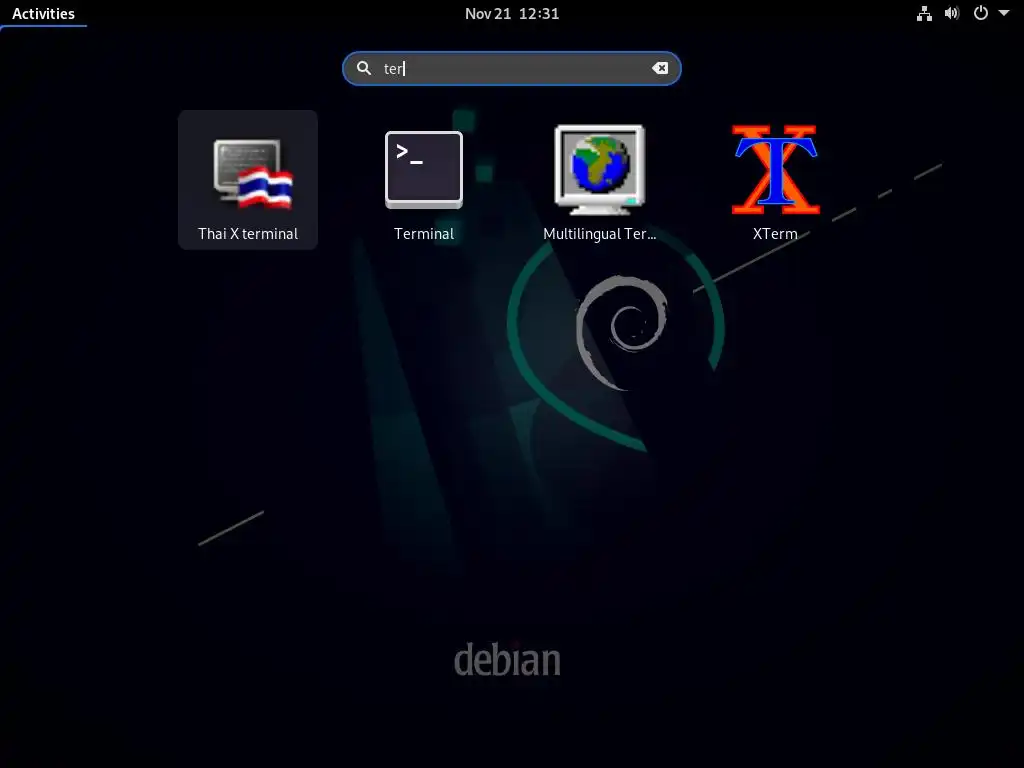Select the 'Thai X terminal' label
This screenshot has height=768, width=1024.
(248, 234)
